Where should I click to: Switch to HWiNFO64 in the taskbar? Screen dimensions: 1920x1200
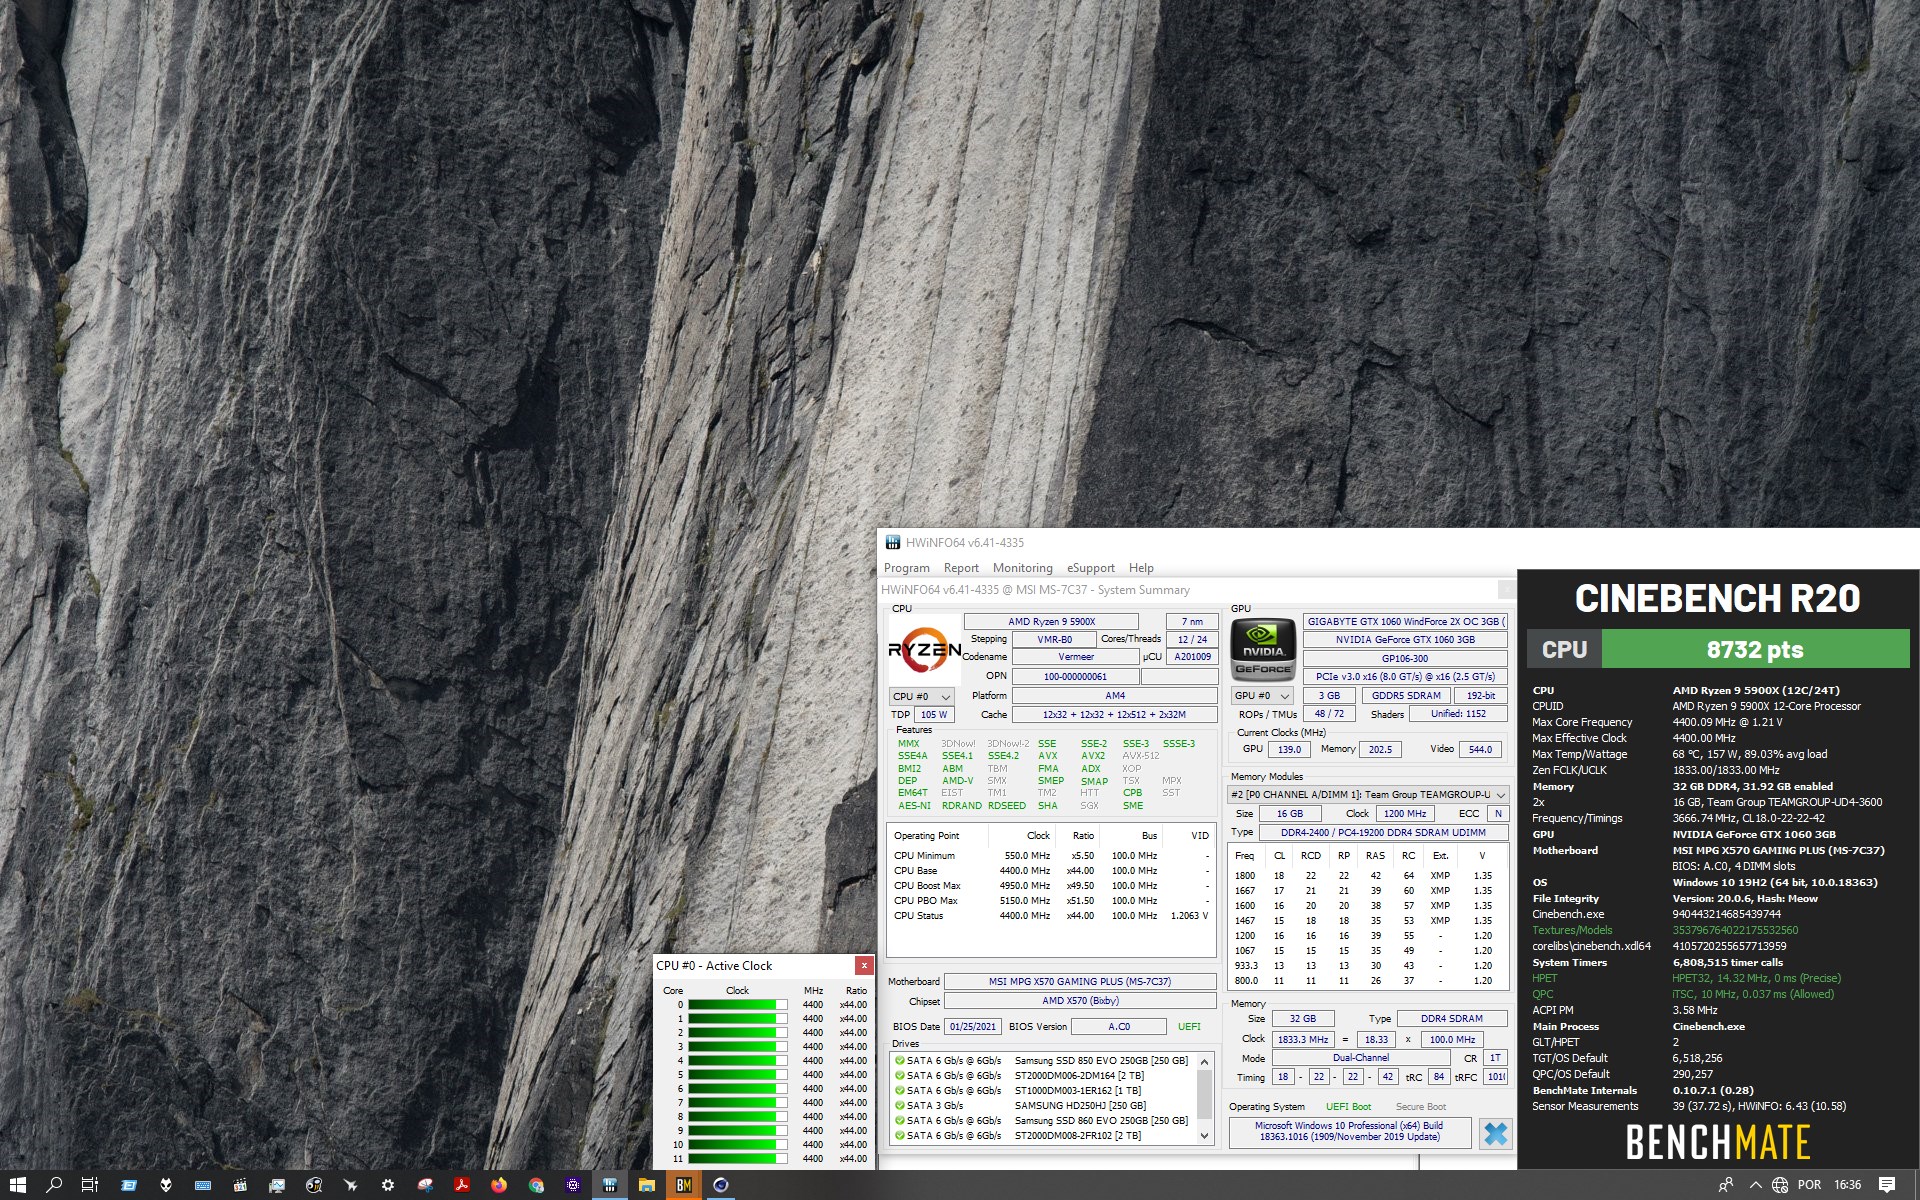coord(610,1185)
